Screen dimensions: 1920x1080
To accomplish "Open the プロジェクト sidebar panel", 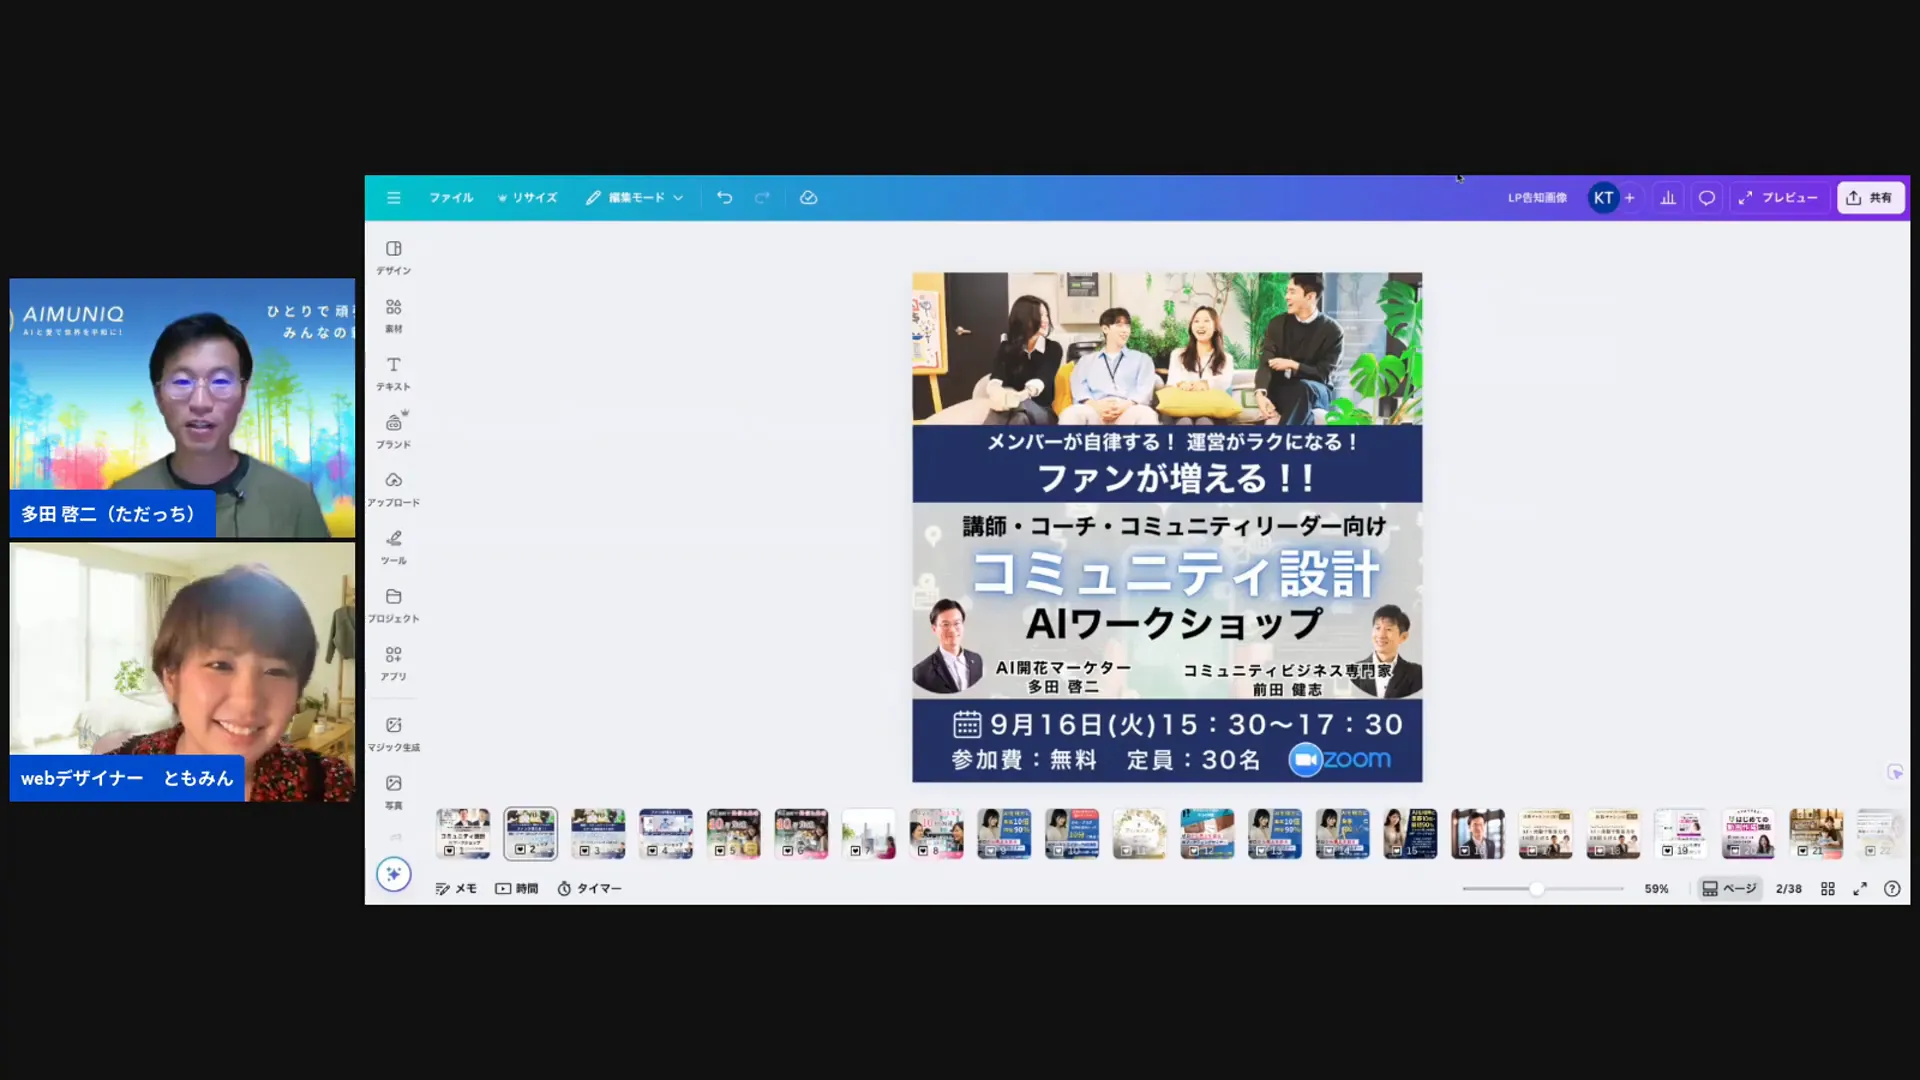I will (x=394, y=605).
